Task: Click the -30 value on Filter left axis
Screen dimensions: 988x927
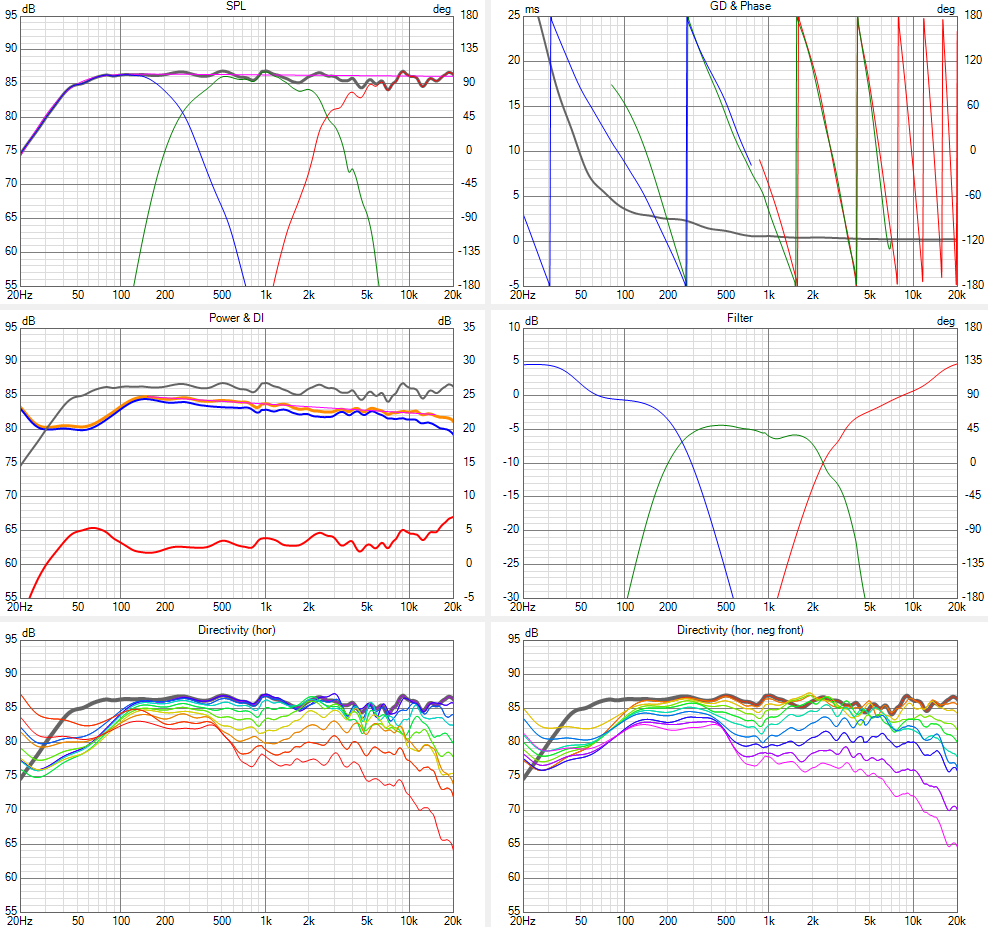Action: tap(511, 597)
